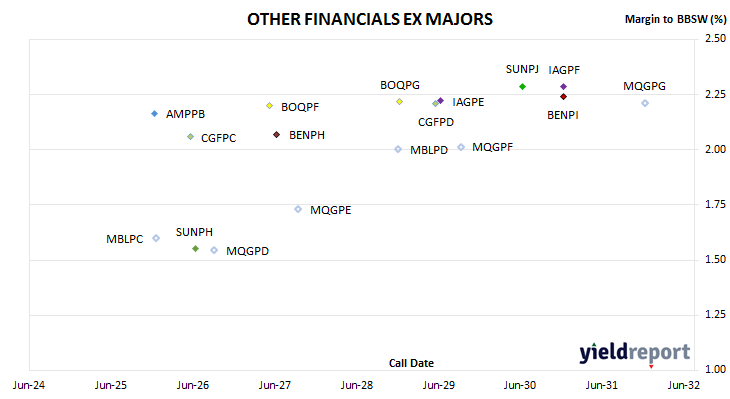Select the Margin to BBSW axis title

coord(676,19)
